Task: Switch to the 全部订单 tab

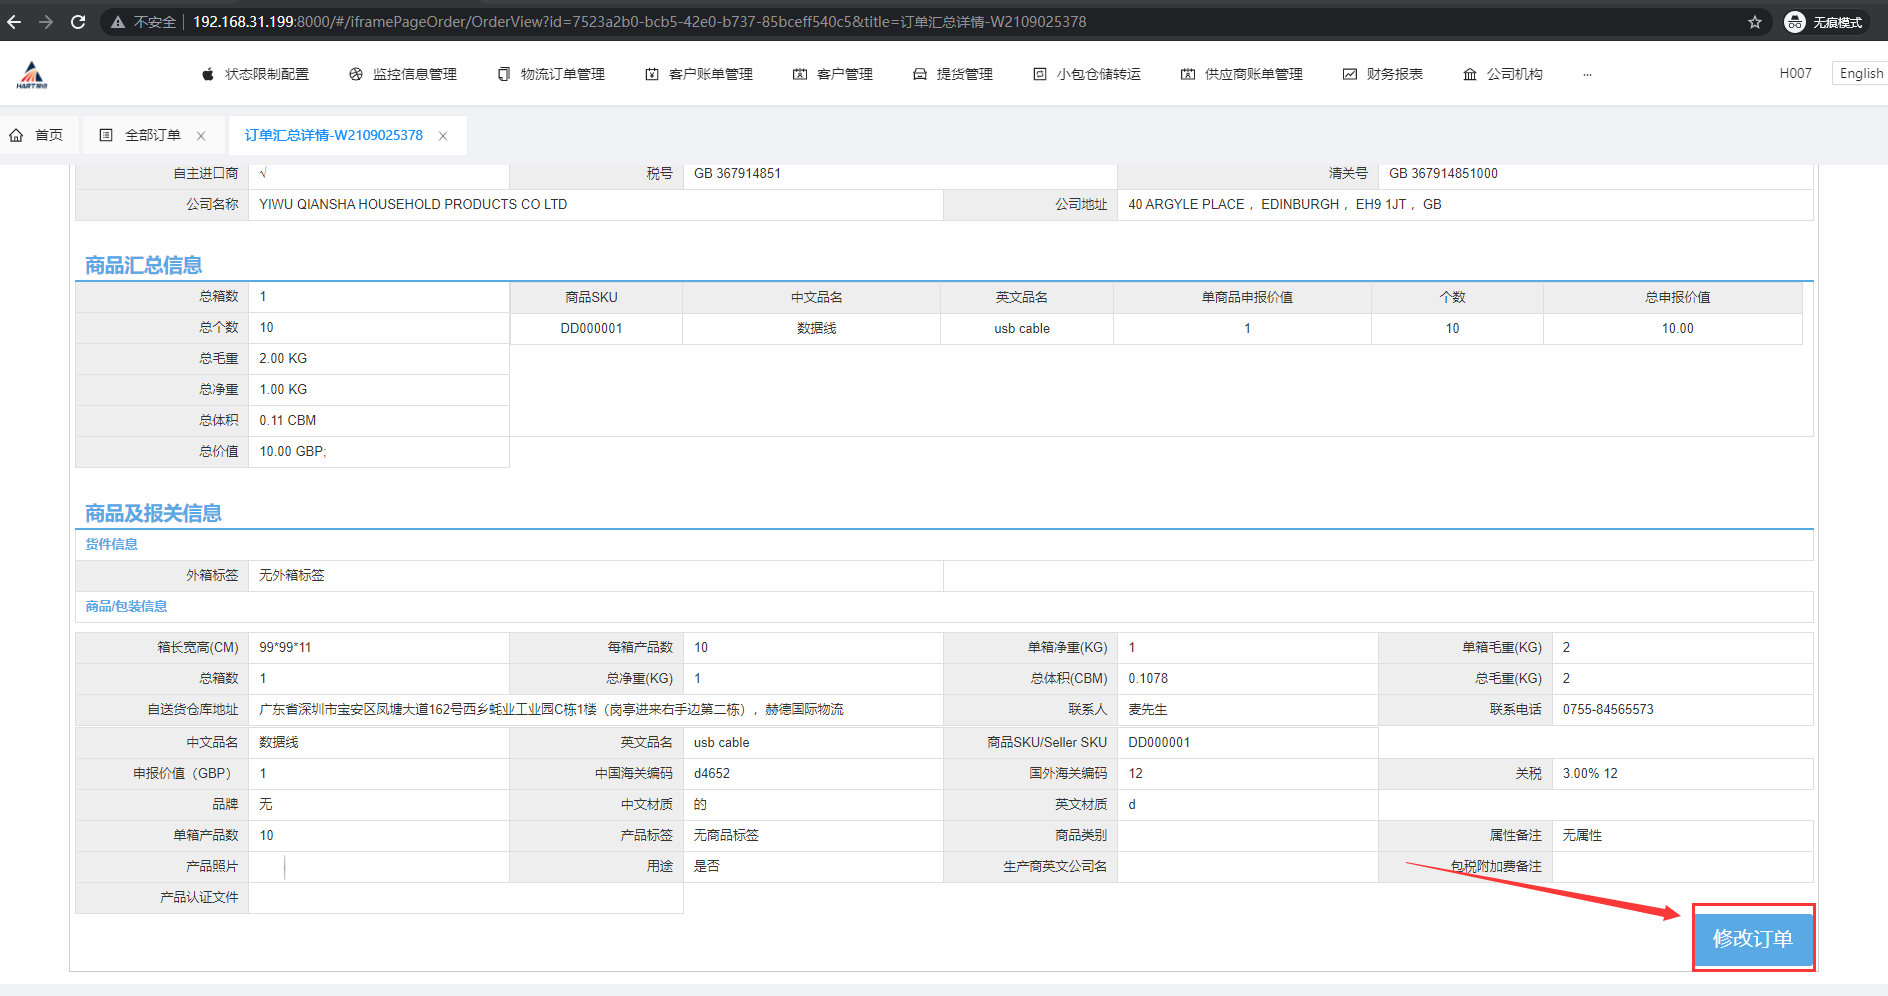Action: point(142,135)
